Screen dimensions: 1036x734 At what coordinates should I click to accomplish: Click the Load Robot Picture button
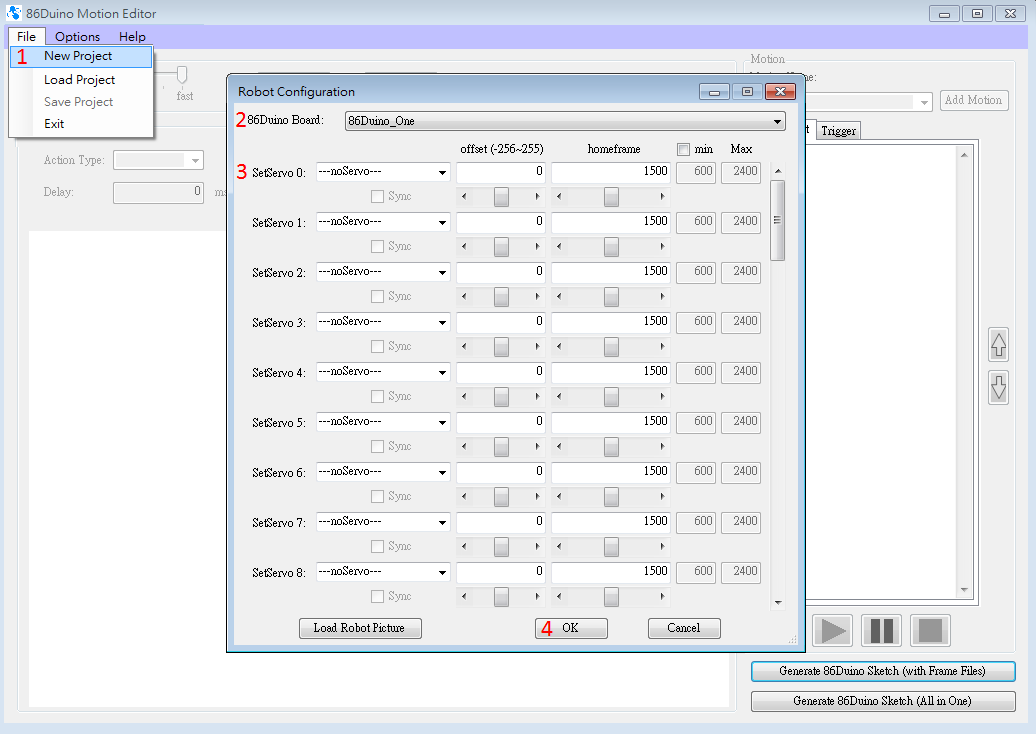360,628
